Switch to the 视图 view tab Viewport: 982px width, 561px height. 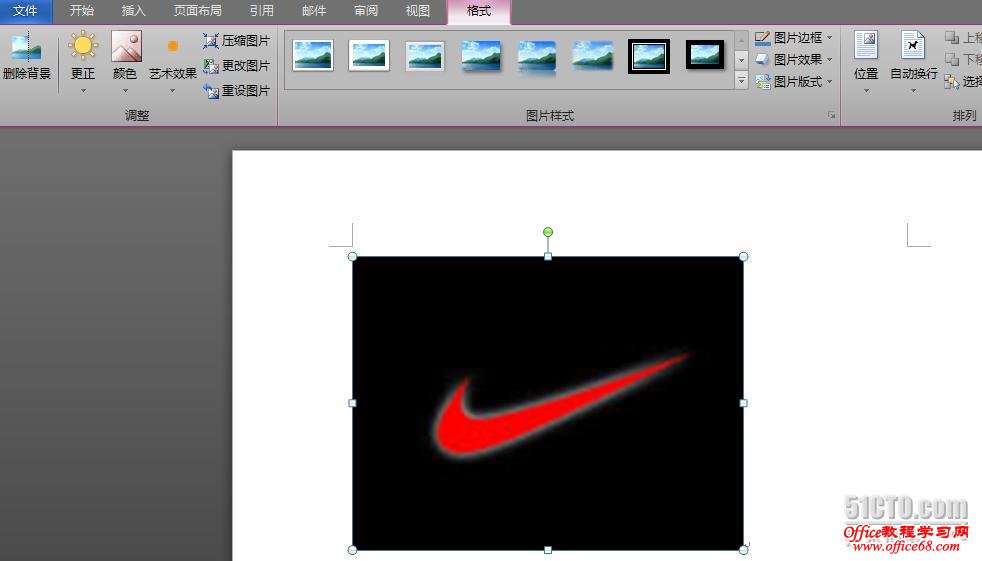coord(418,11)
